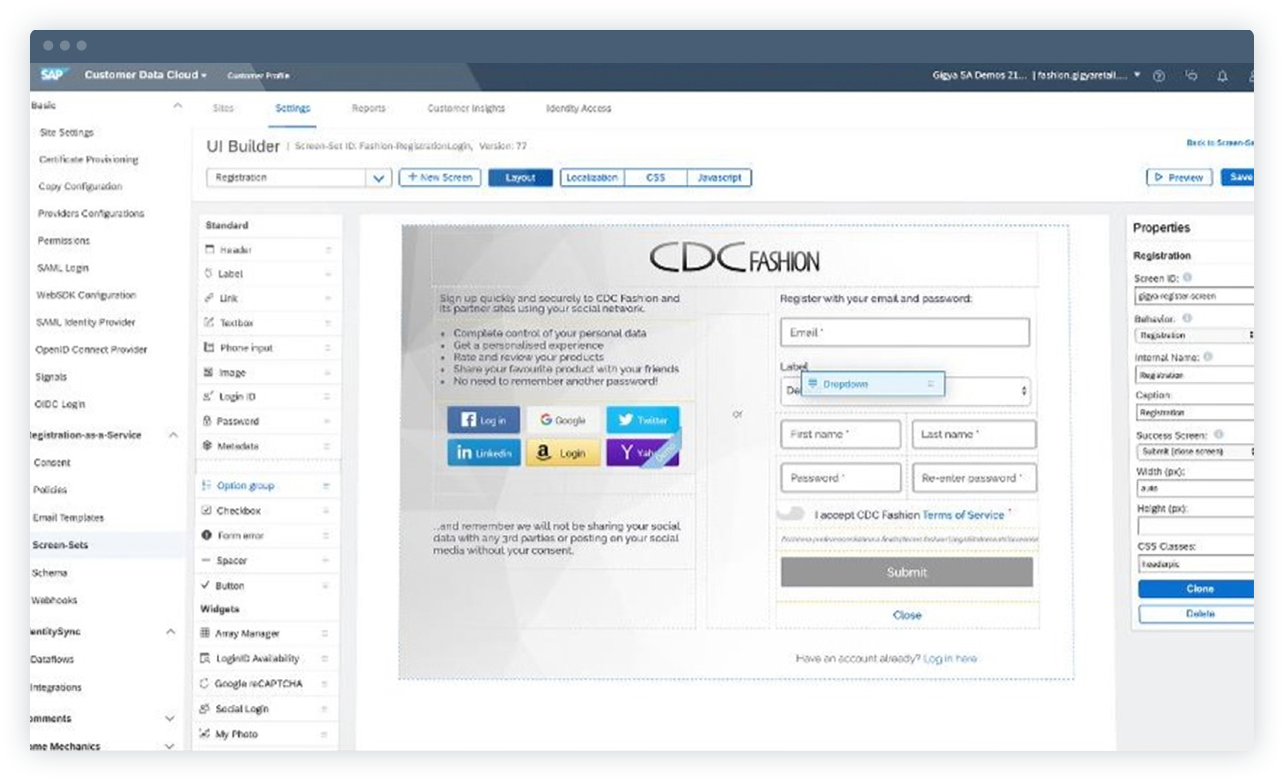Select the Social Login widget
This screenshot has width=1284, height=780.
[245, 710]
